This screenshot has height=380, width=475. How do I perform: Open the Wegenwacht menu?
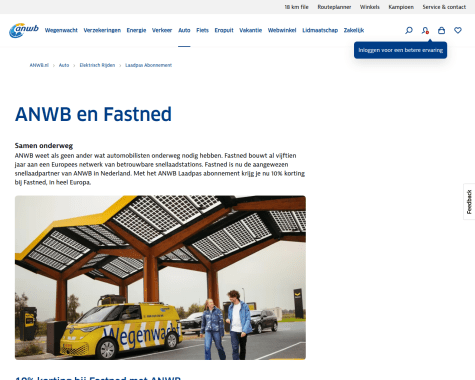click(x=61, y=30)
